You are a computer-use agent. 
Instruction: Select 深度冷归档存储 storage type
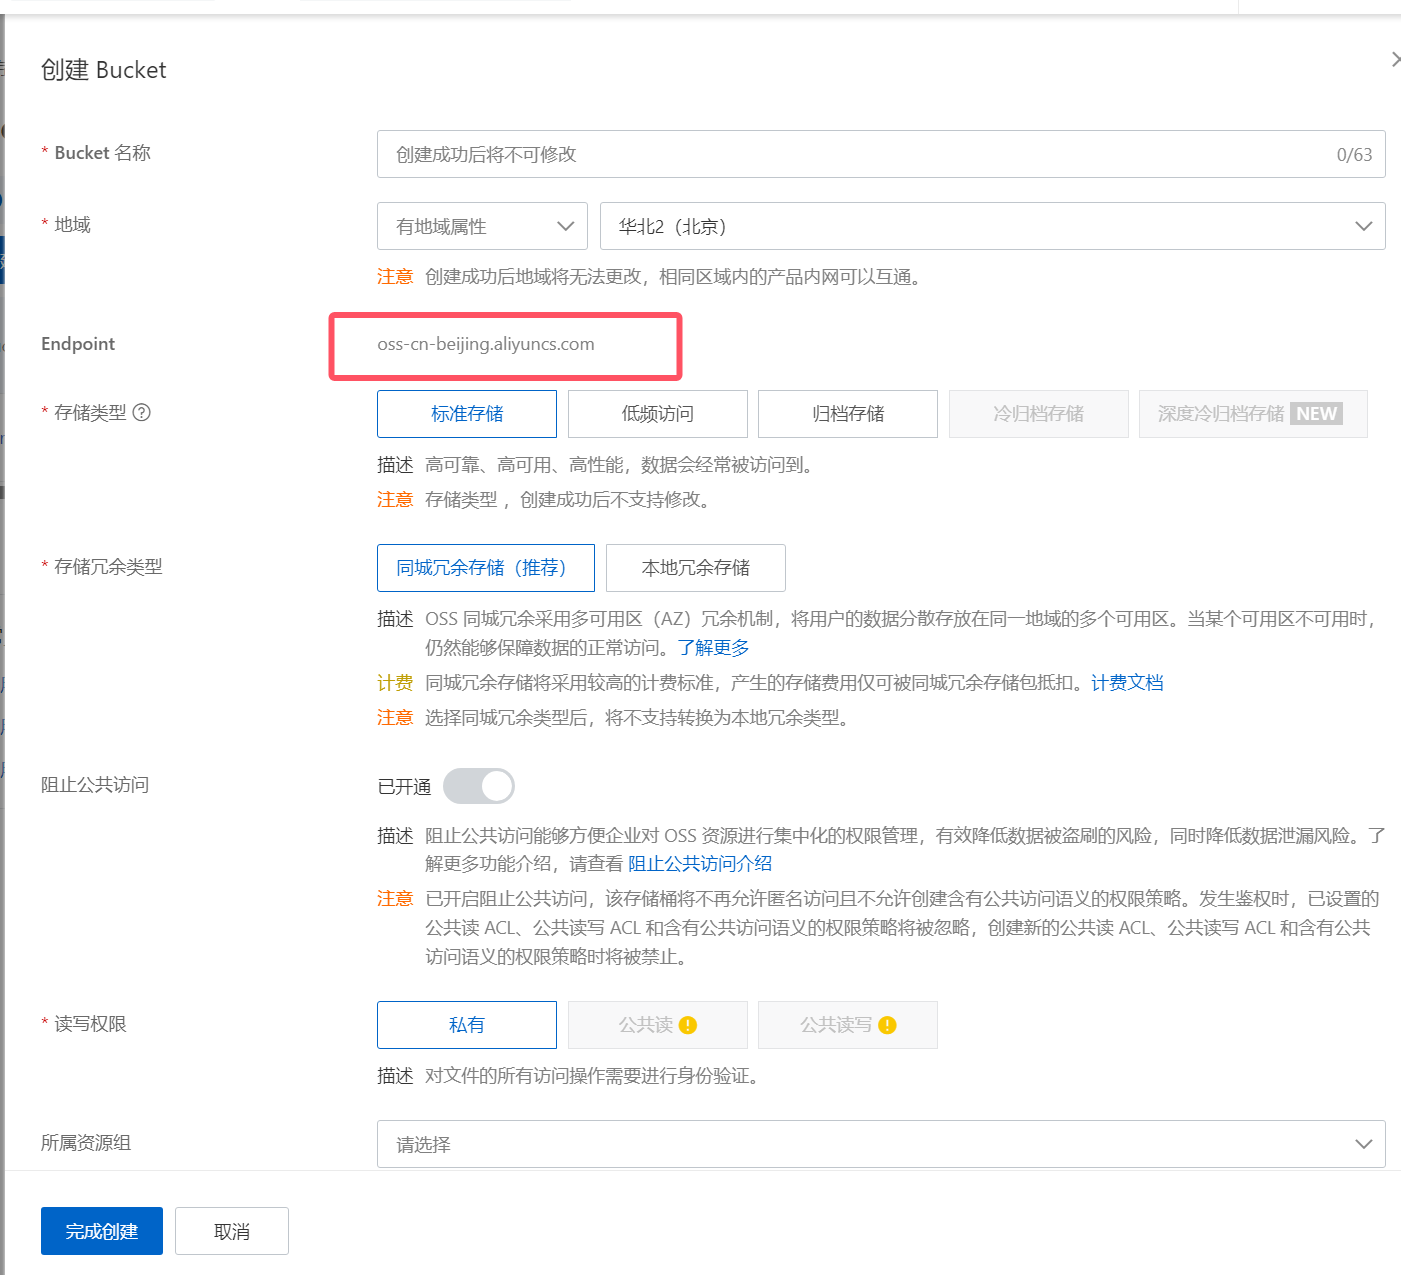(1253, 414)
